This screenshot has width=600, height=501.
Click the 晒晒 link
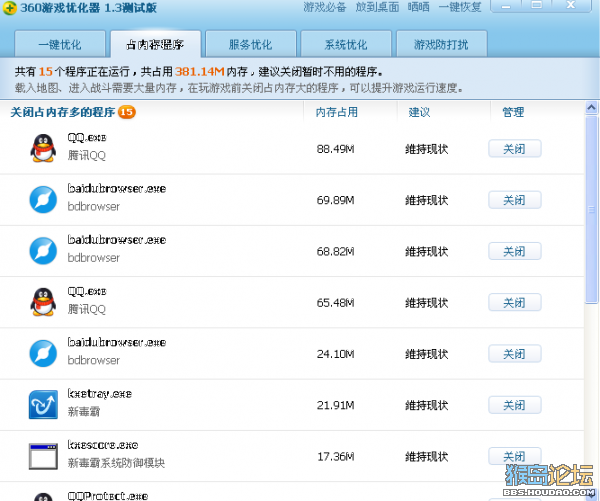[x=418, y=7]
